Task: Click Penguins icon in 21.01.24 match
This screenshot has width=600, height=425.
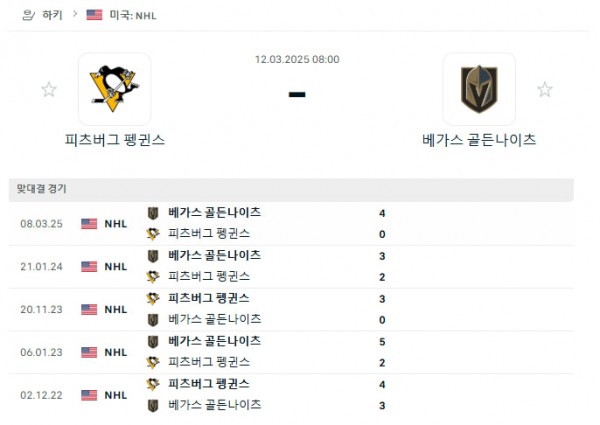Action: (x=153, y=277)
